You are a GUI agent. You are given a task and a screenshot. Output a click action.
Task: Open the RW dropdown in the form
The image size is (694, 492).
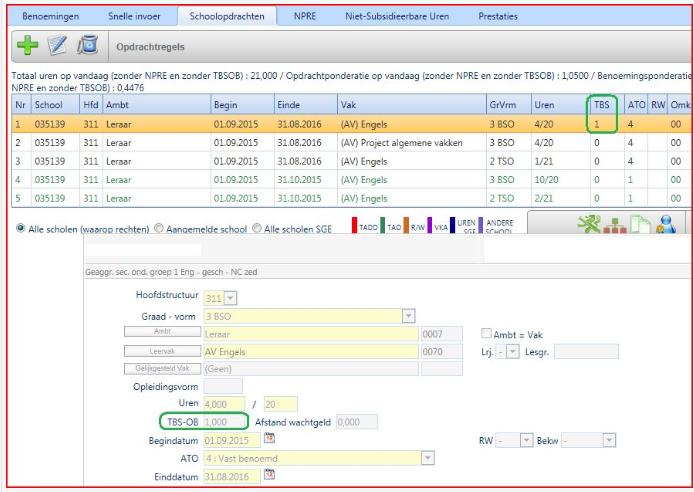point(526,441)
